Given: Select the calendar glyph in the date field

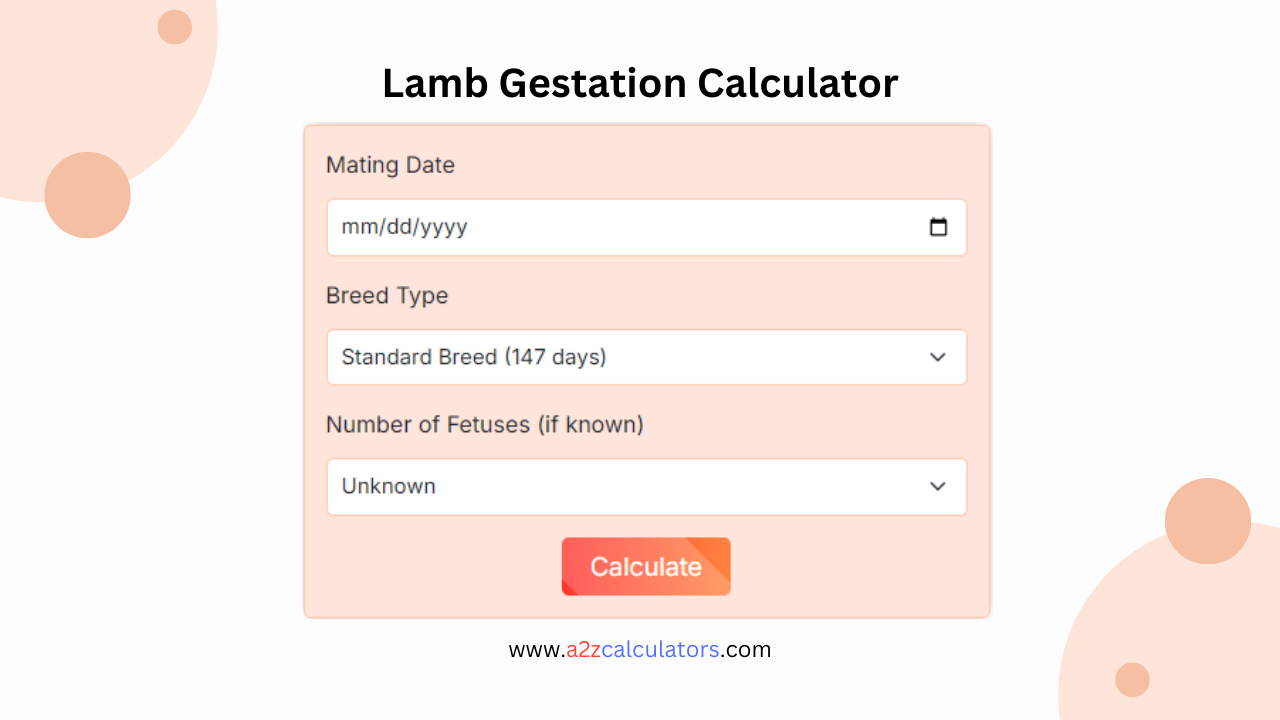Looking at the screenshot, I should [x=938, y=227].
